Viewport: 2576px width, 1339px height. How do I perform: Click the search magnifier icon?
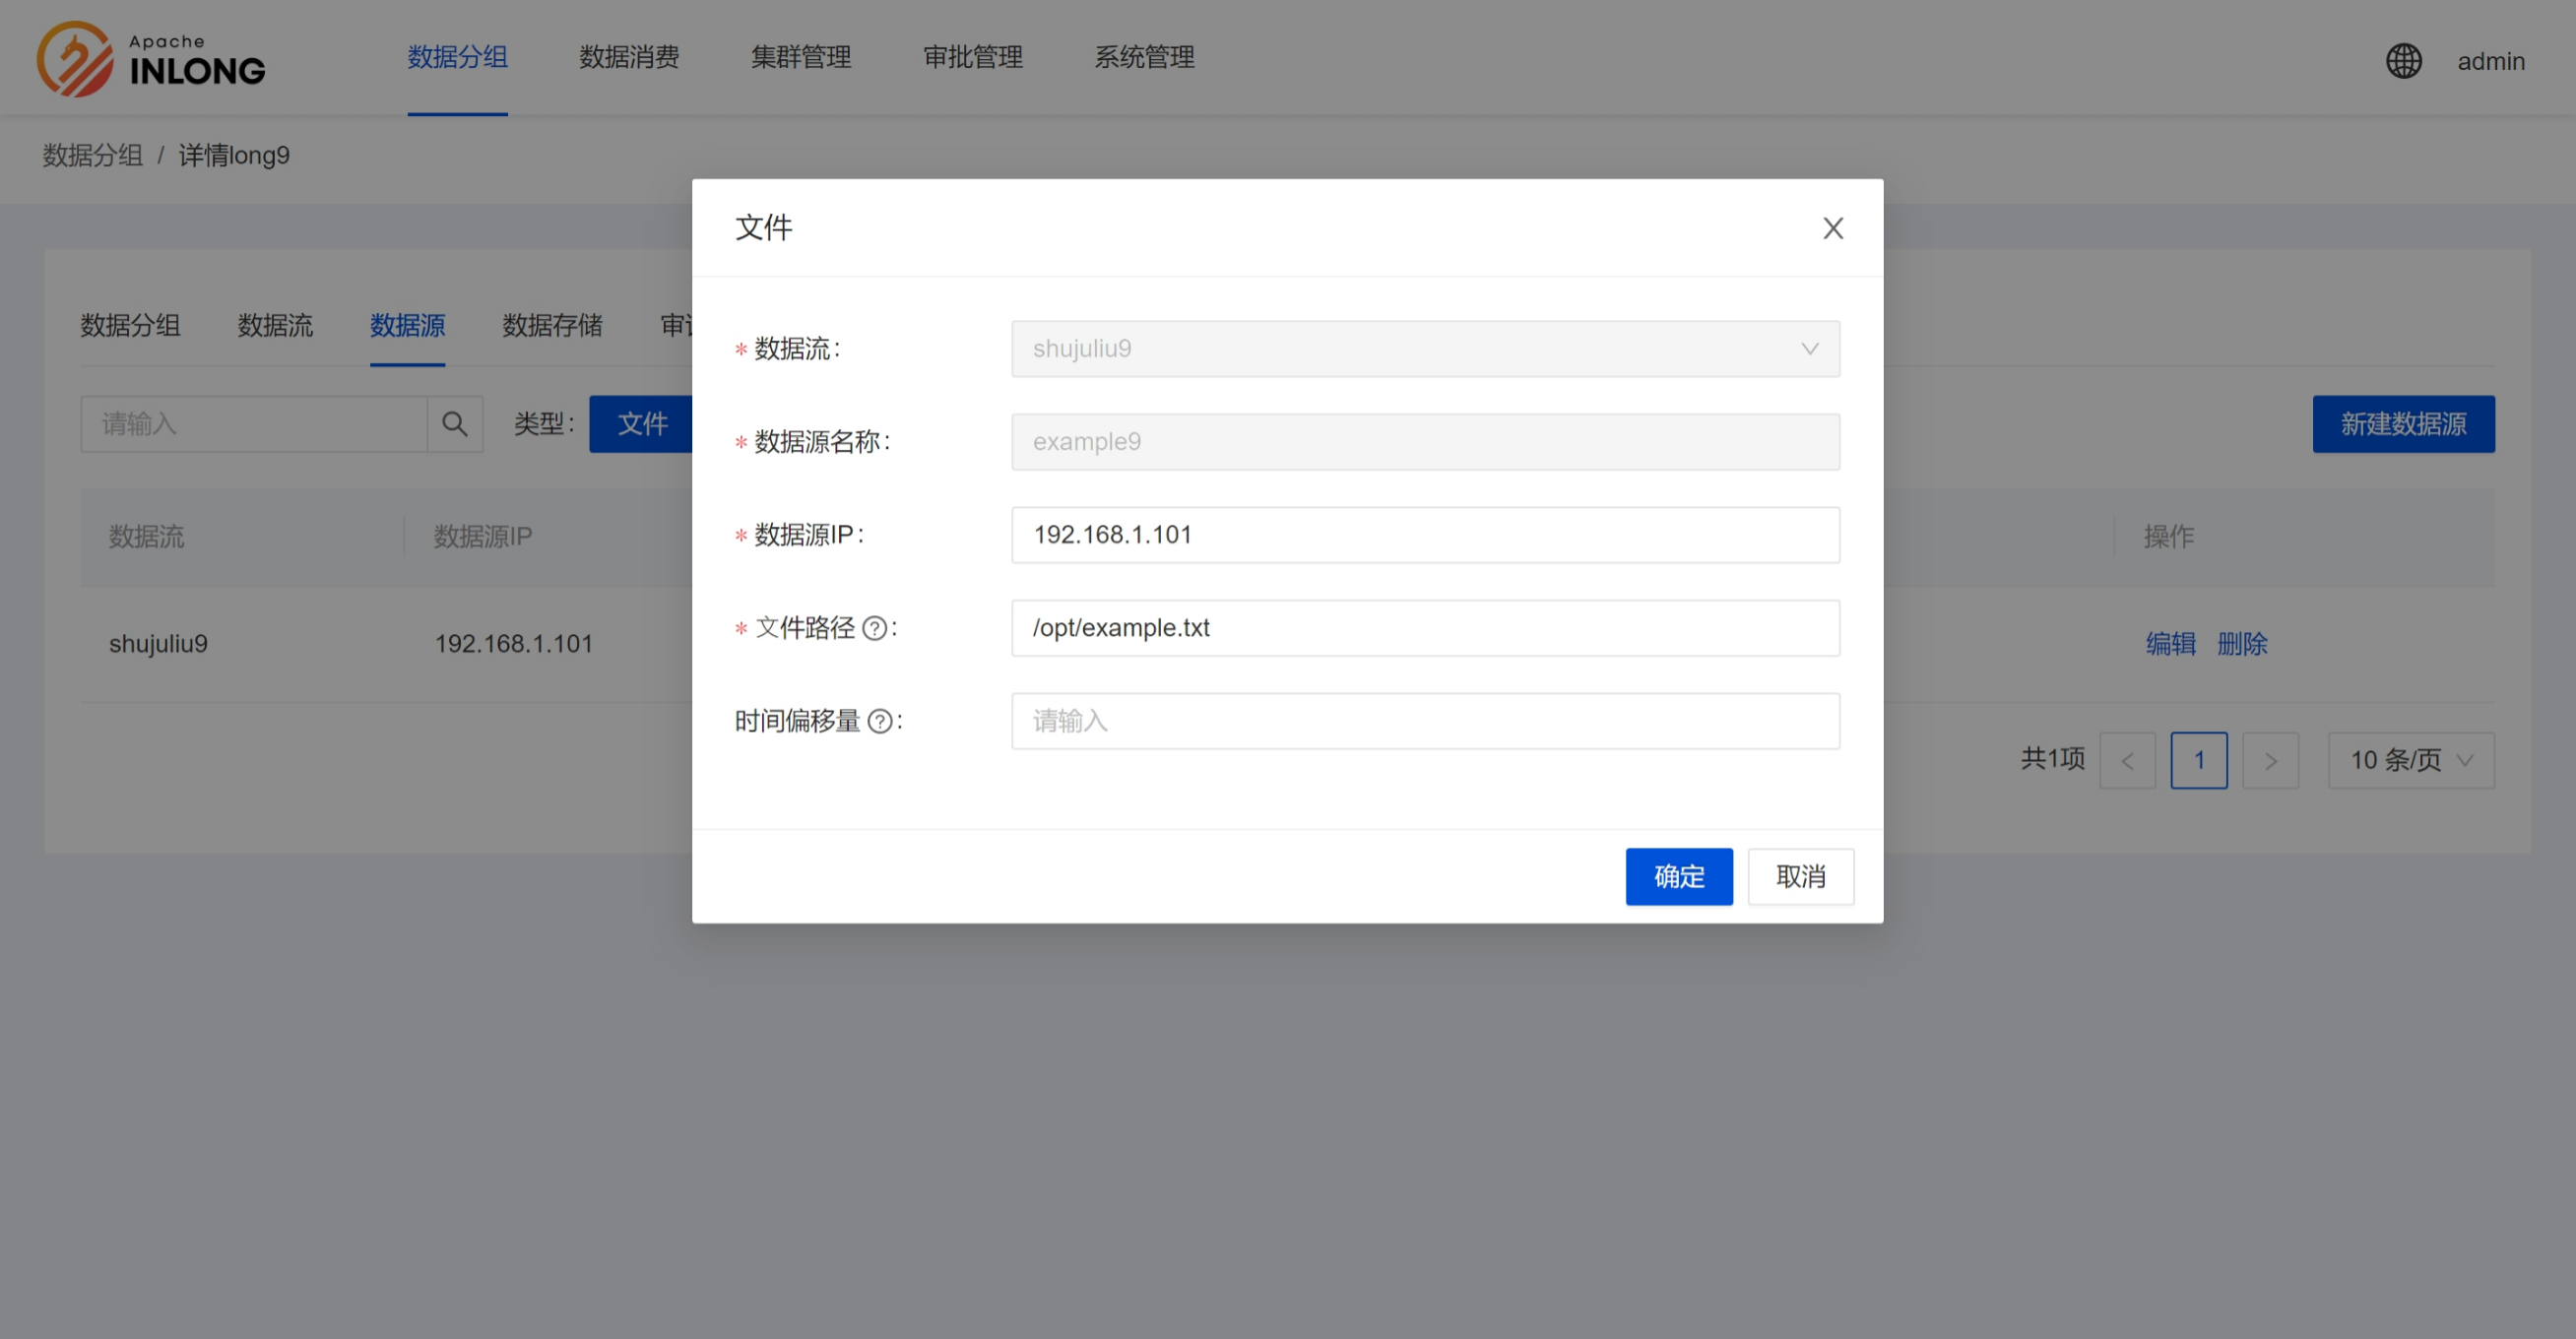455,424
